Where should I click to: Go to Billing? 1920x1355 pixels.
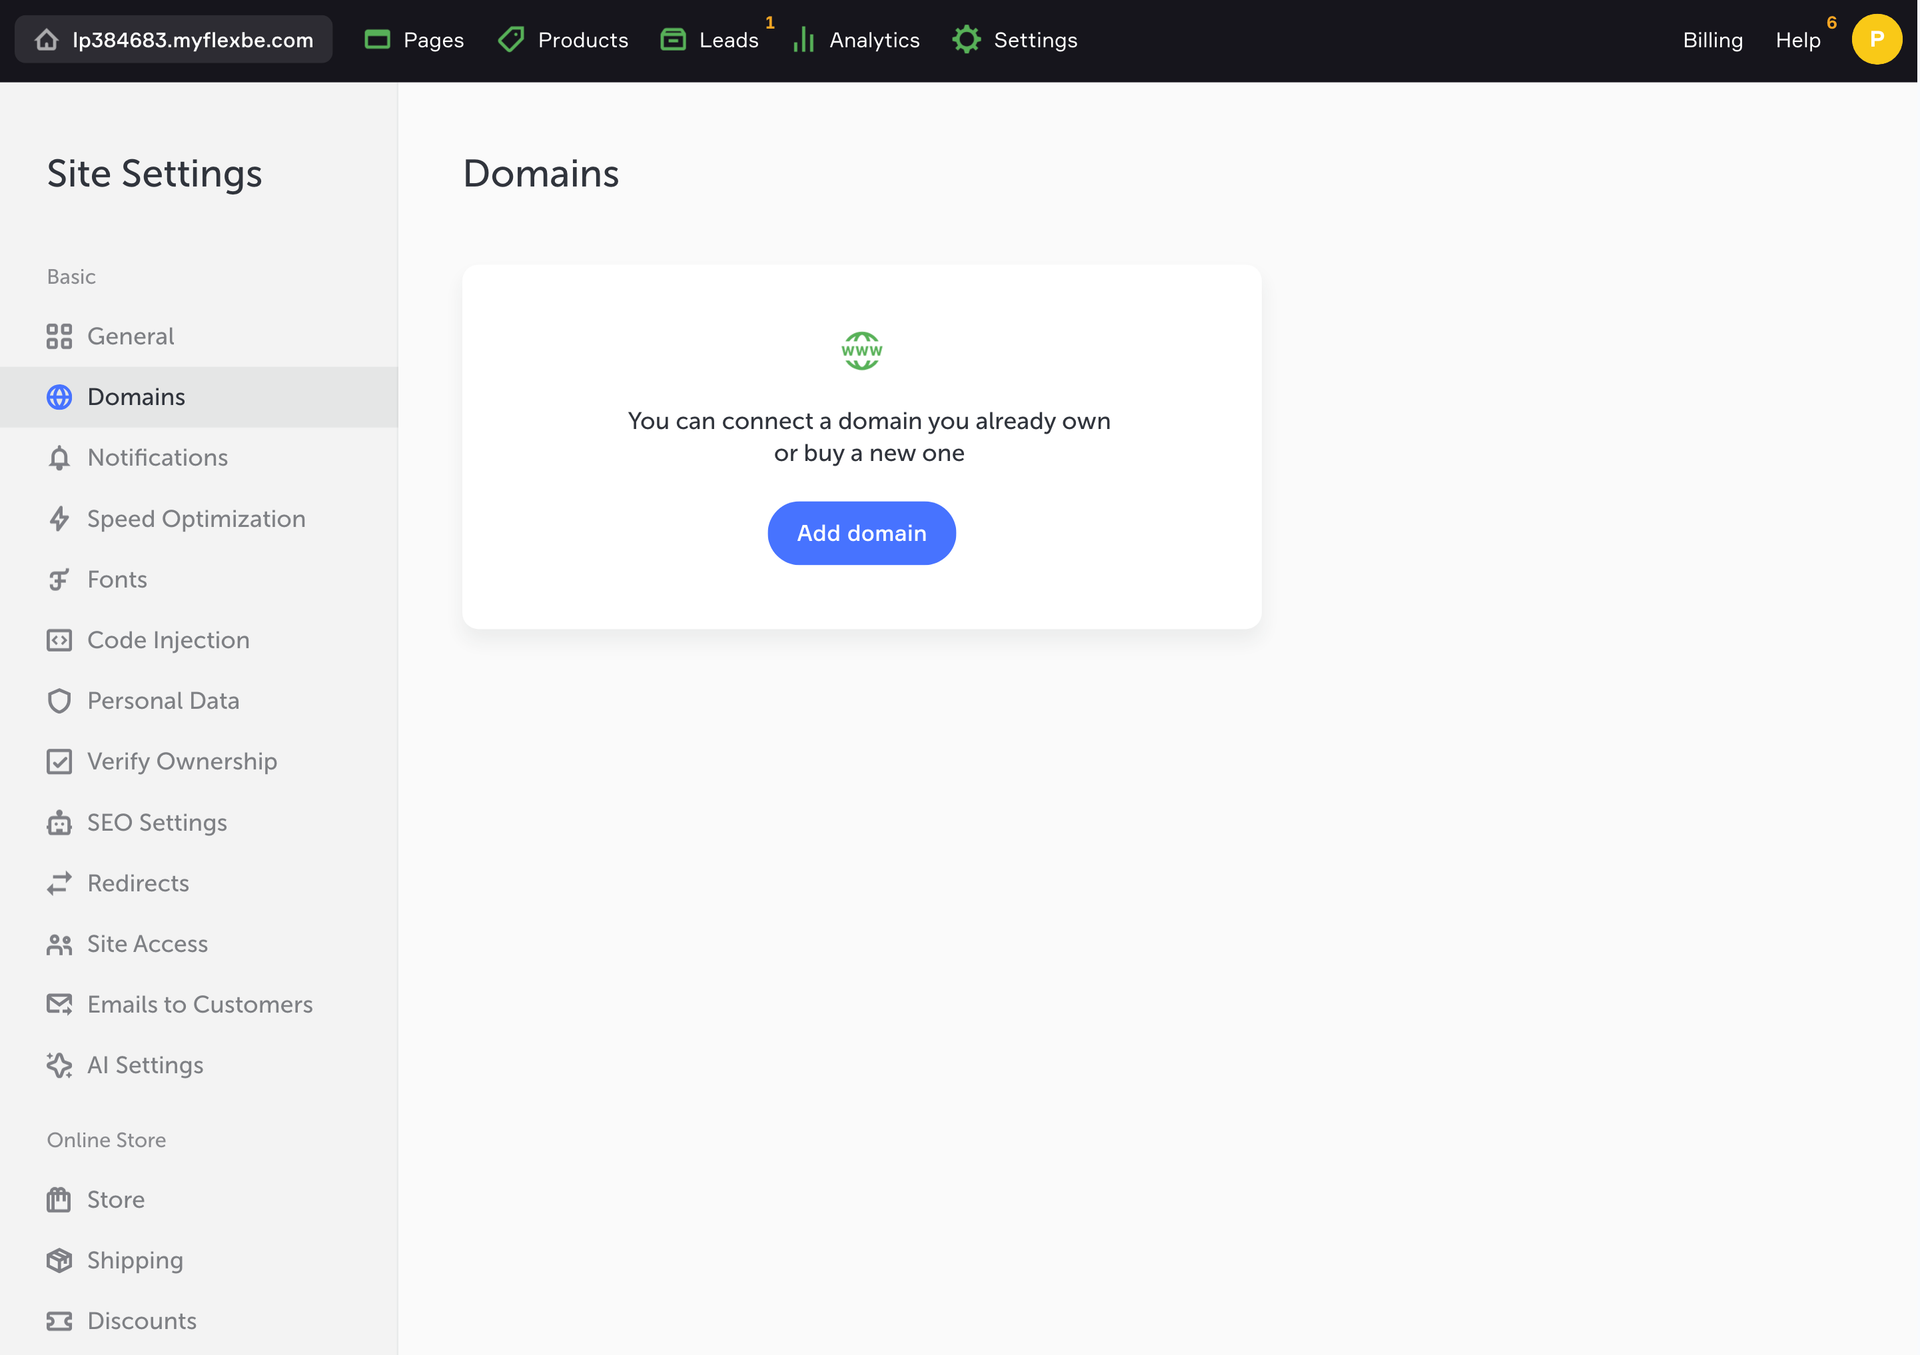pos(1712,40)
